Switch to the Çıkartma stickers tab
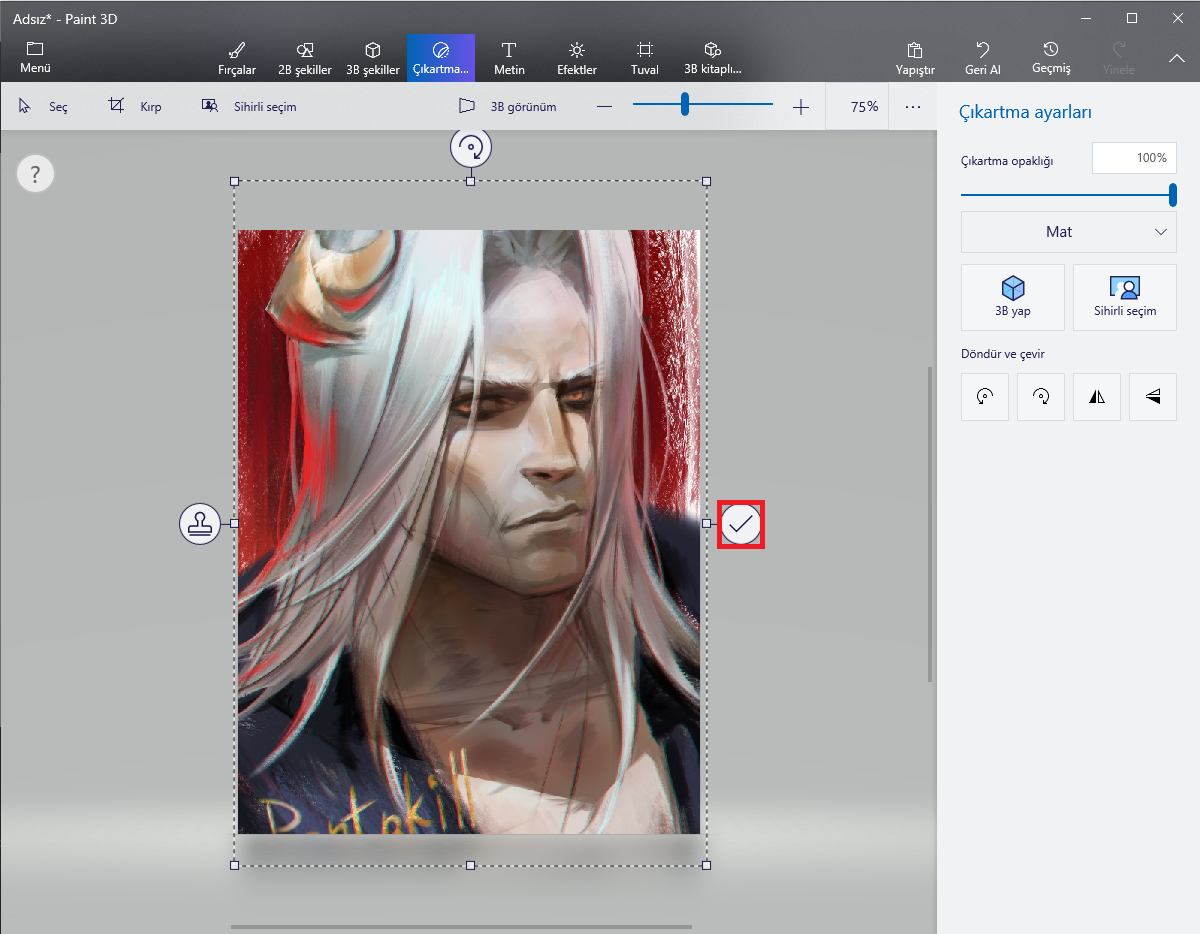 pyautogui.click(x=441, y=58)
